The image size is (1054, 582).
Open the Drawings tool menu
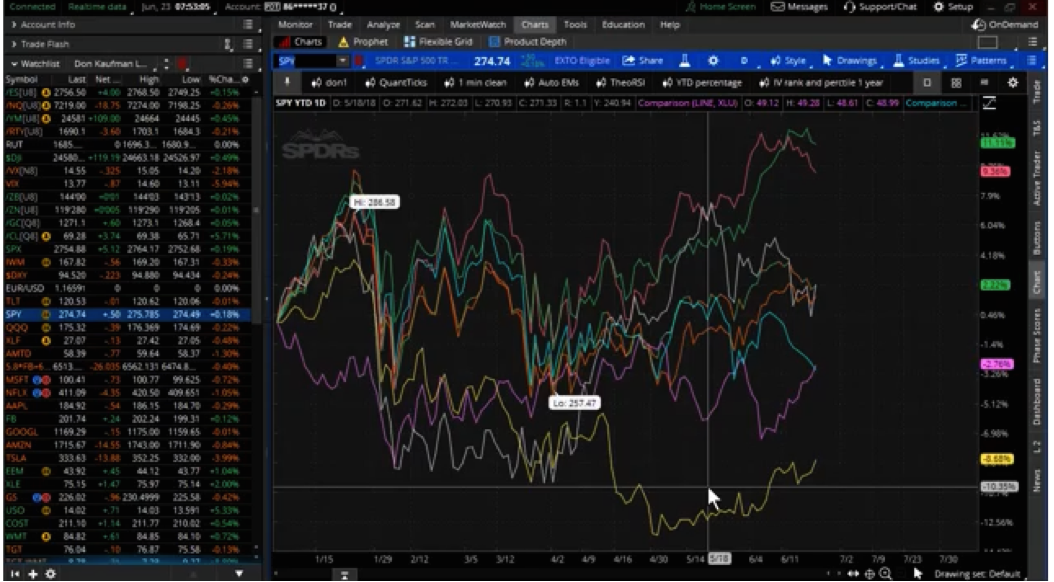click(x=849, y=61)
